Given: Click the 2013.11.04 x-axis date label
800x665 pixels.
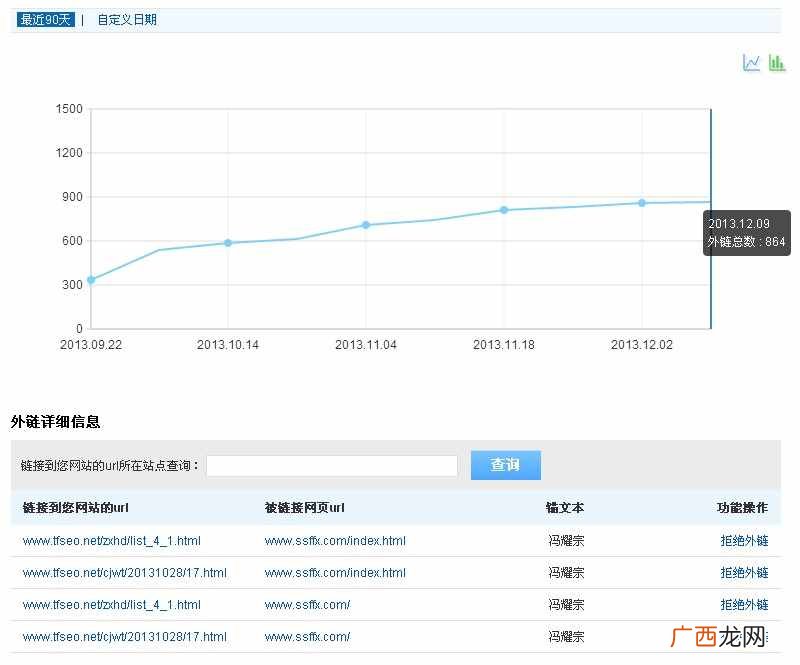Looking at the screenshot, I should tap(366, 345).
